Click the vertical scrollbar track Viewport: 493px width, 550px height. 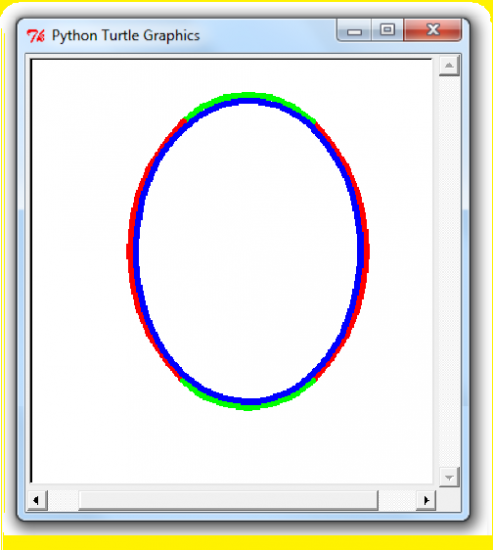pos(449,271)
